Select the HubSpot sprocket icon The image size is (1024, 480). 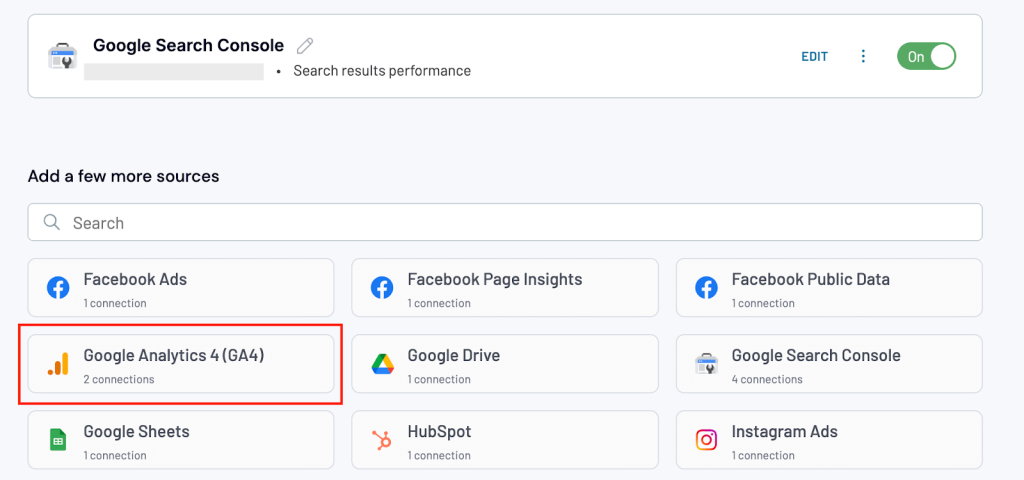(x=381, y=440)
